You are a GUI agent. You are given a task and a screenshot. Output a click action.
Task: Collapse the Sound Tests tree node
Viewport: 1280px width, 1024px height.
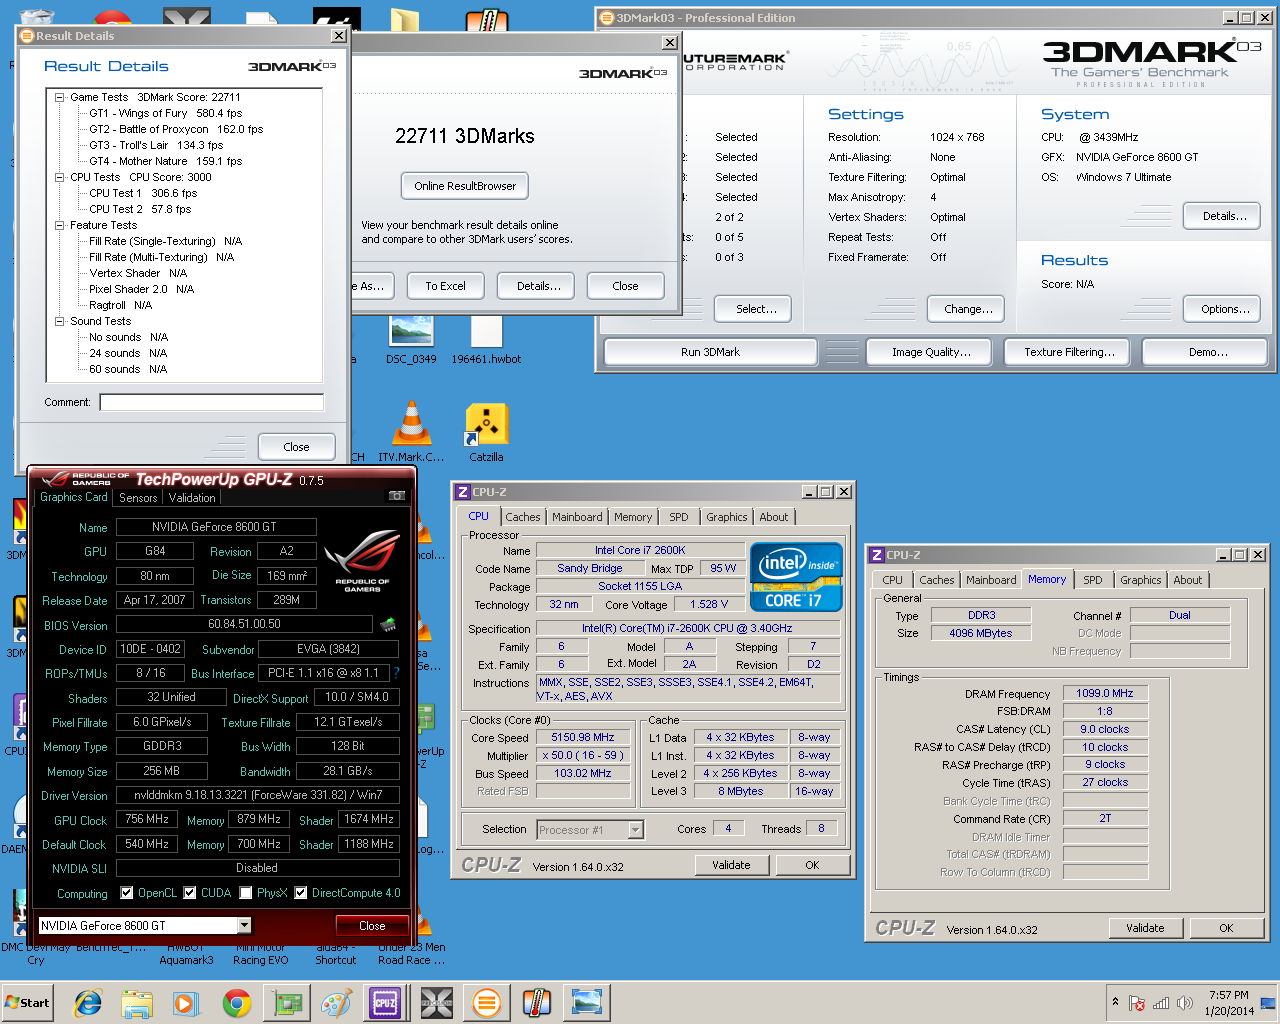pos(59,321)
